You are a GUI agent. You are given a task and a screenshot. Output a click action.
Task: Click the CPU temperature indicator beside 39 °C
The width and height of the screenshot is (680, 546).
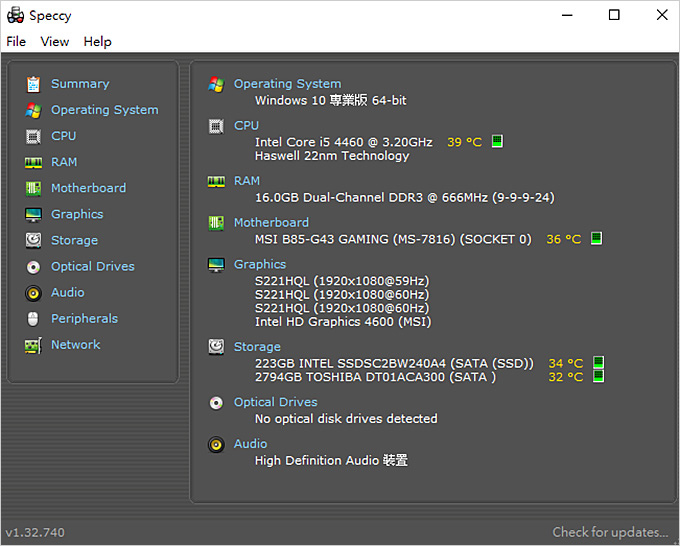pyautogui.click(x=497, y=141)
